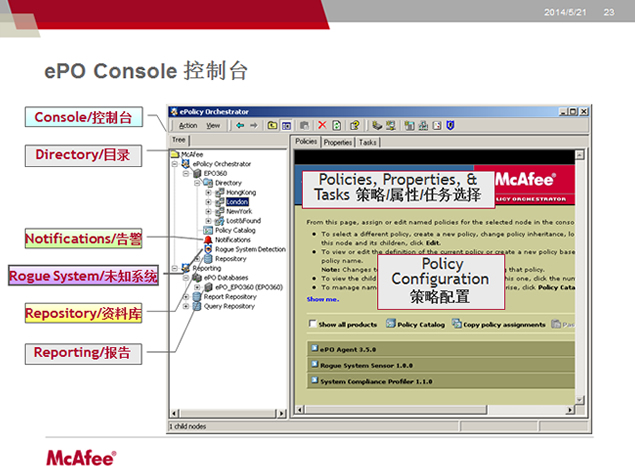Image resolution: width=635 pixels, height=466 pixels.
Task: Click the ePolicy Orchestrator title bar icon
Action: [174, 111]
